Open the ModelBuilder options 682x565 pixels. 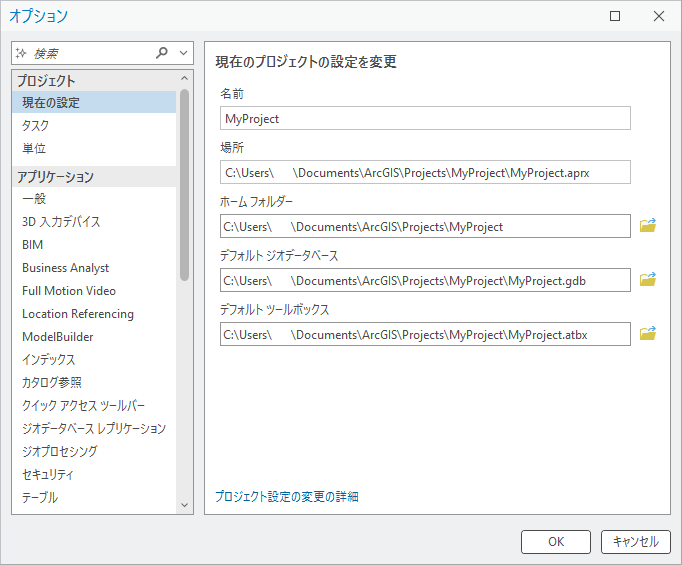point(57,337)
